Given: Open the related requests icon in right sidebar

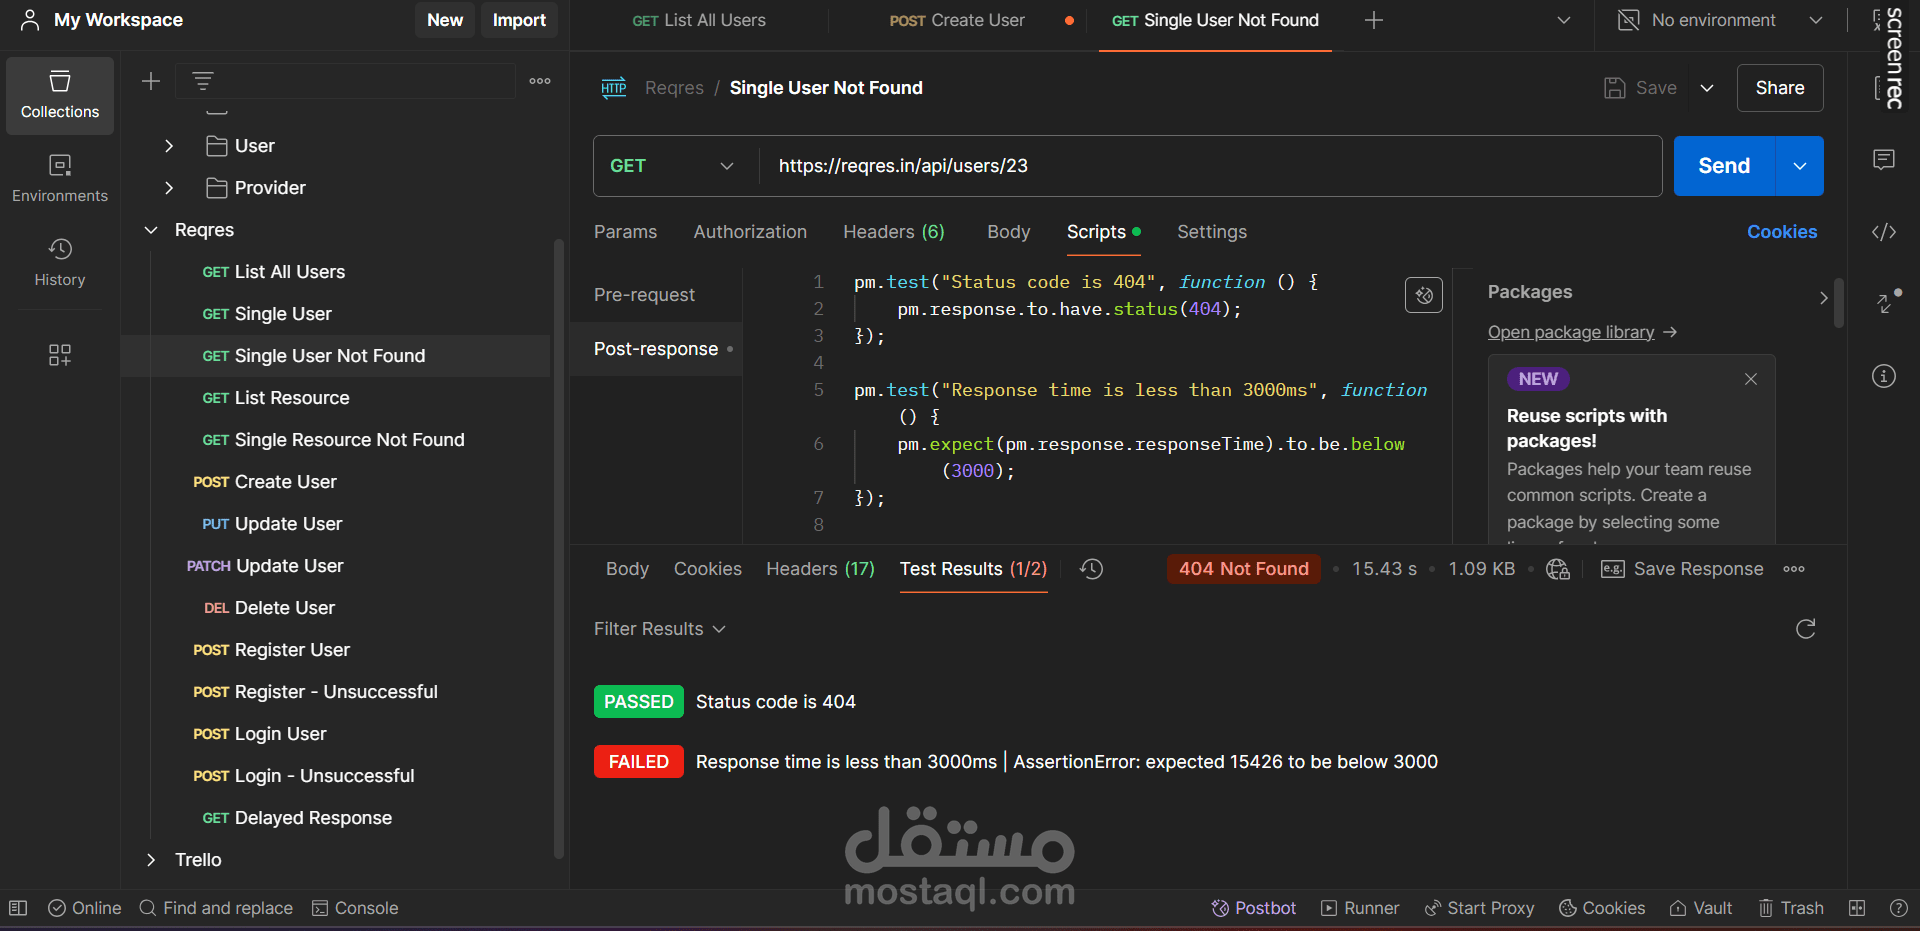Looking at the screenshot, I should click(1886, 302).
